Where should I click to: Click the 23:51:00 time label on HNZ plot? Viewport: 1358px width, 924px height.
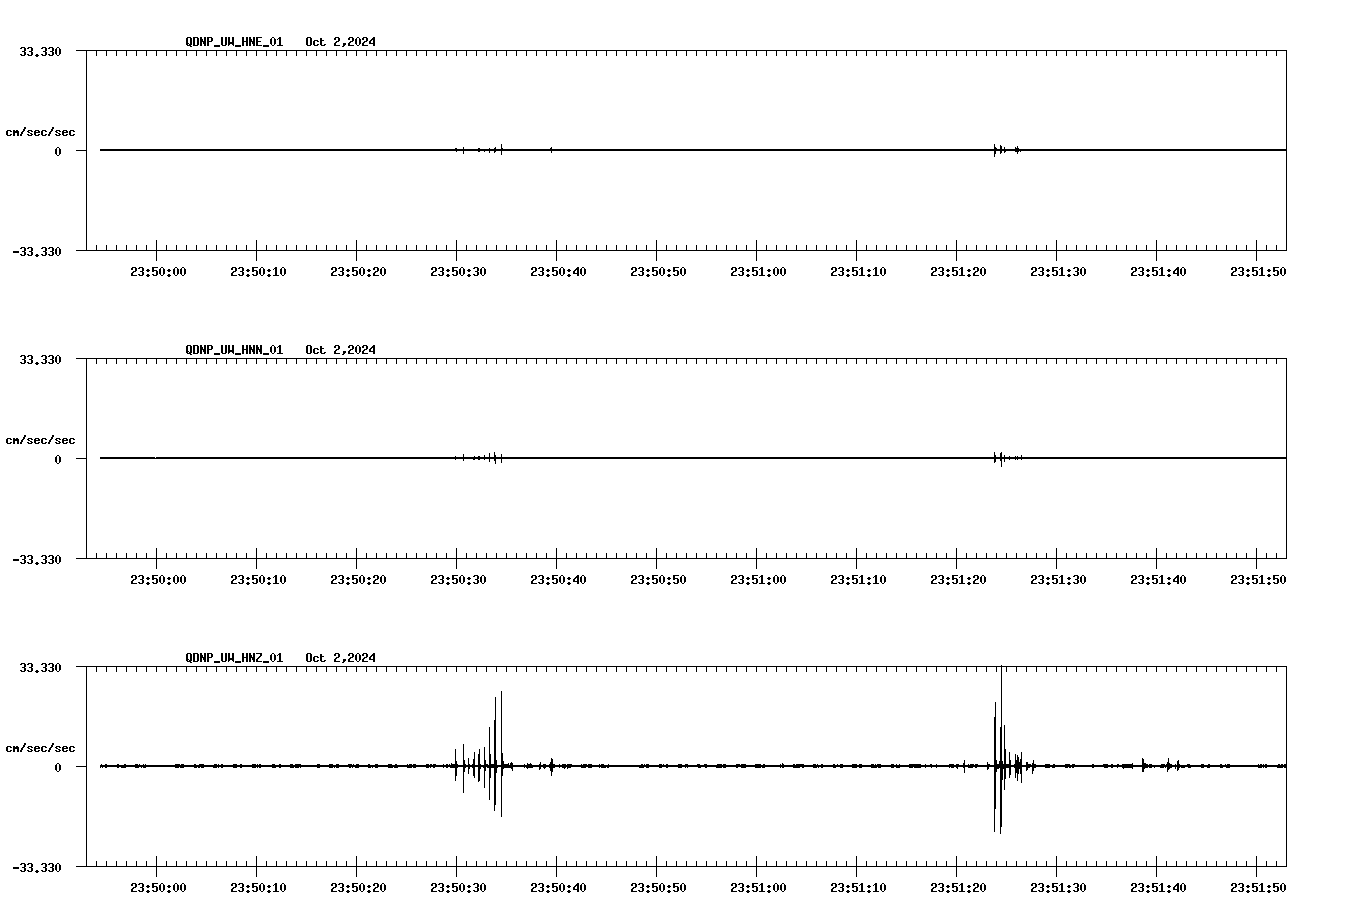point(758,888)
